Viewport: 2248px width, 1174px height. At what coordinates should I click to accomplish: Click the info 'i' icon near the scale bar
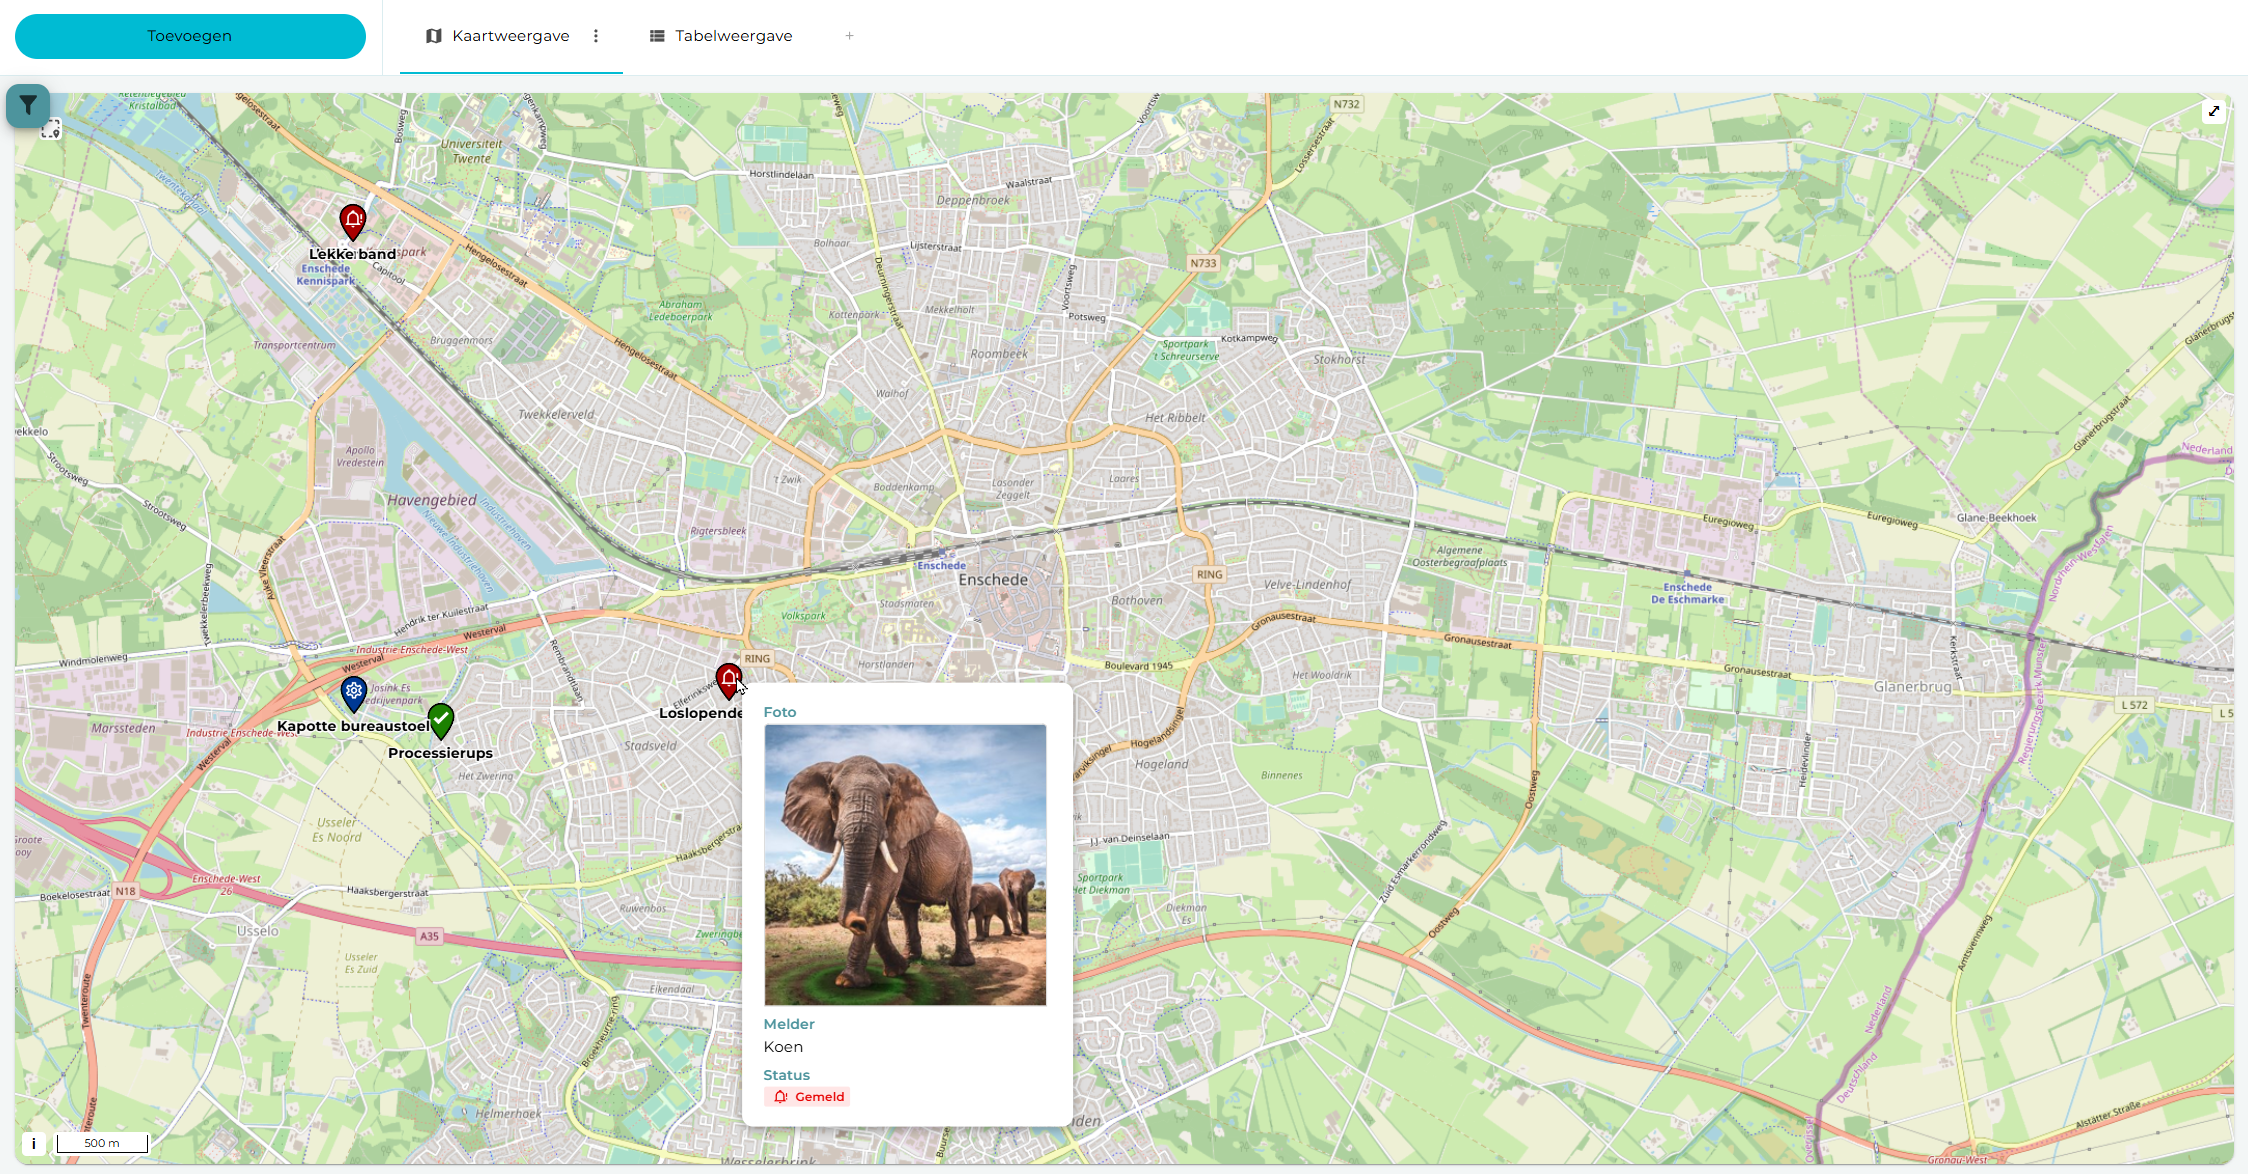35,1143
